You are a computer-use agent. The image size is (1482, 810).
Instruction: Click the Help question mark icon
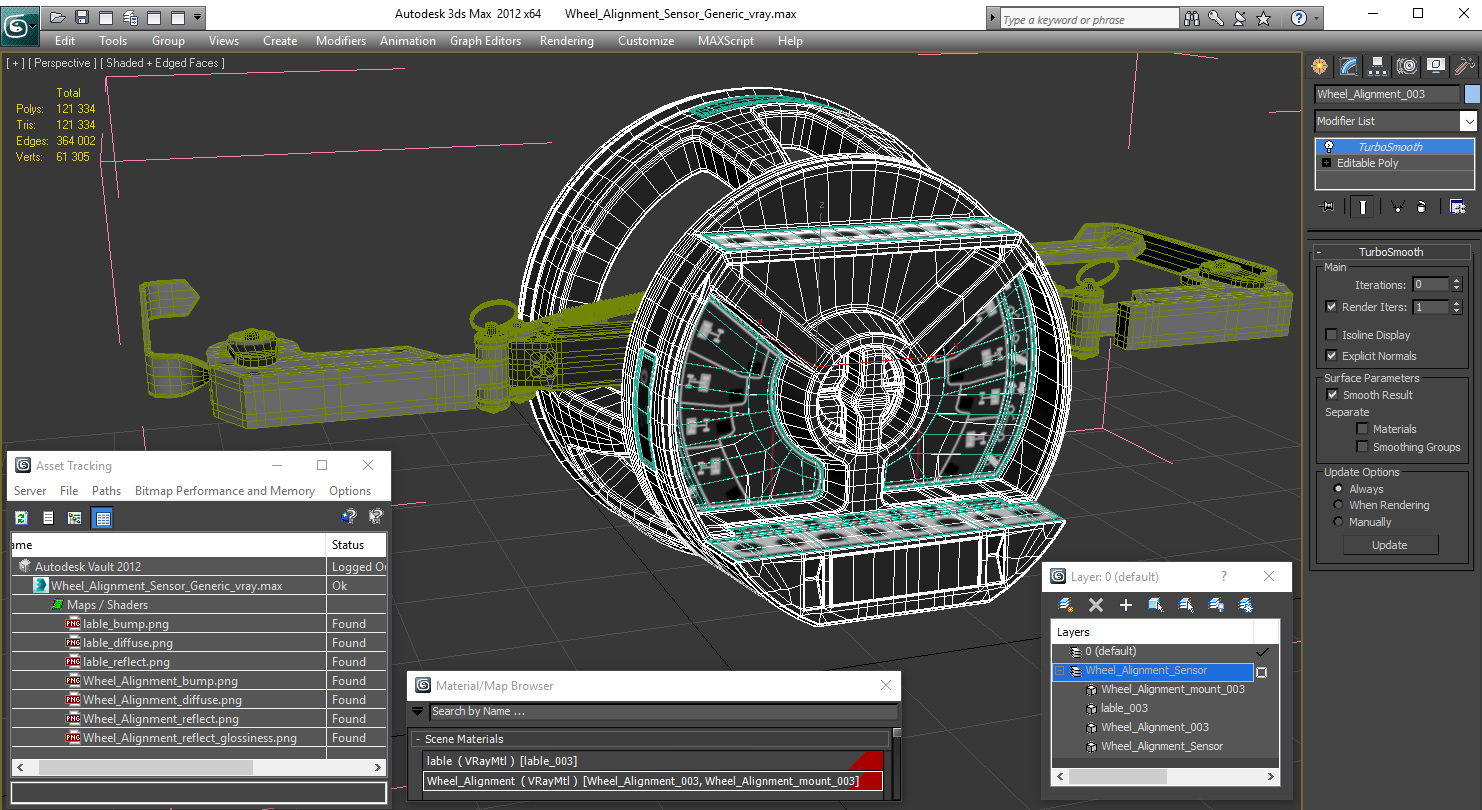1298,18
